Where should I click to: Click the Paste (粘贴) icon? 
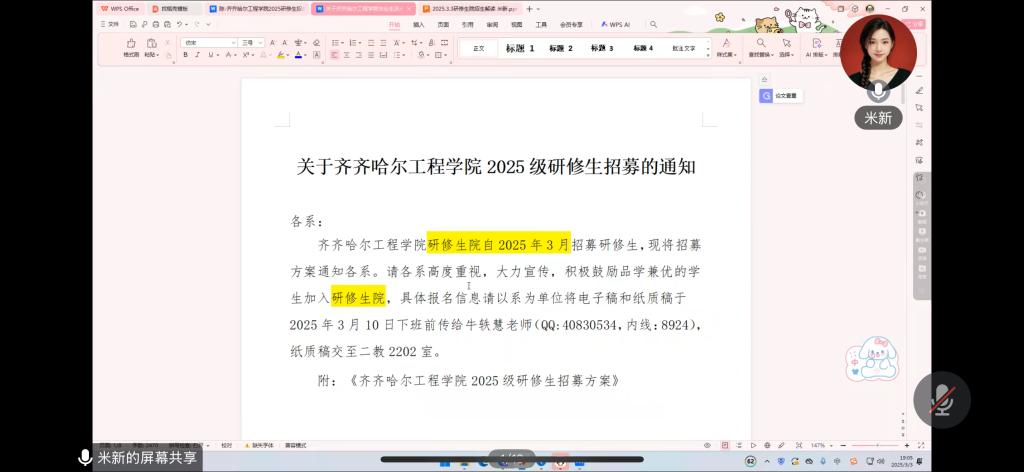coord(152,44)
